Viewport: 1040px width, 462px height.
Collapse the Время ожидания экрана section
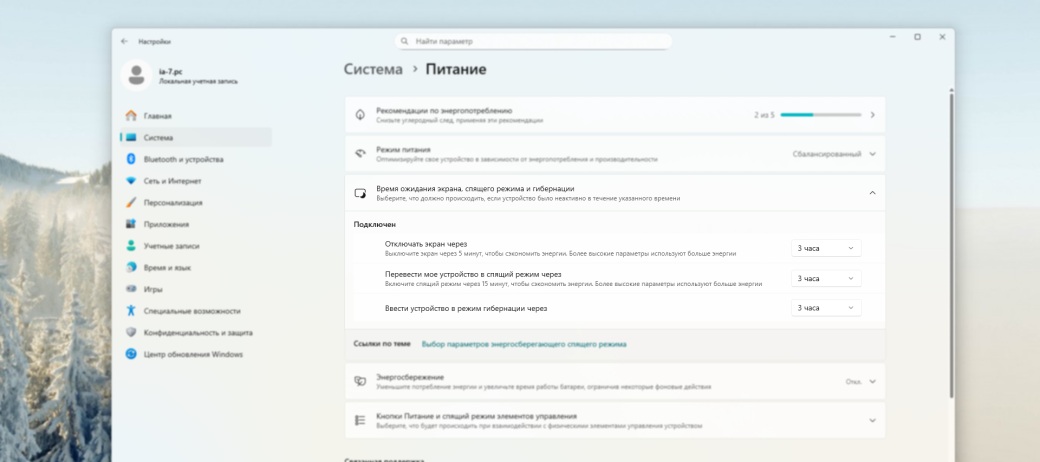pos(872,192)
